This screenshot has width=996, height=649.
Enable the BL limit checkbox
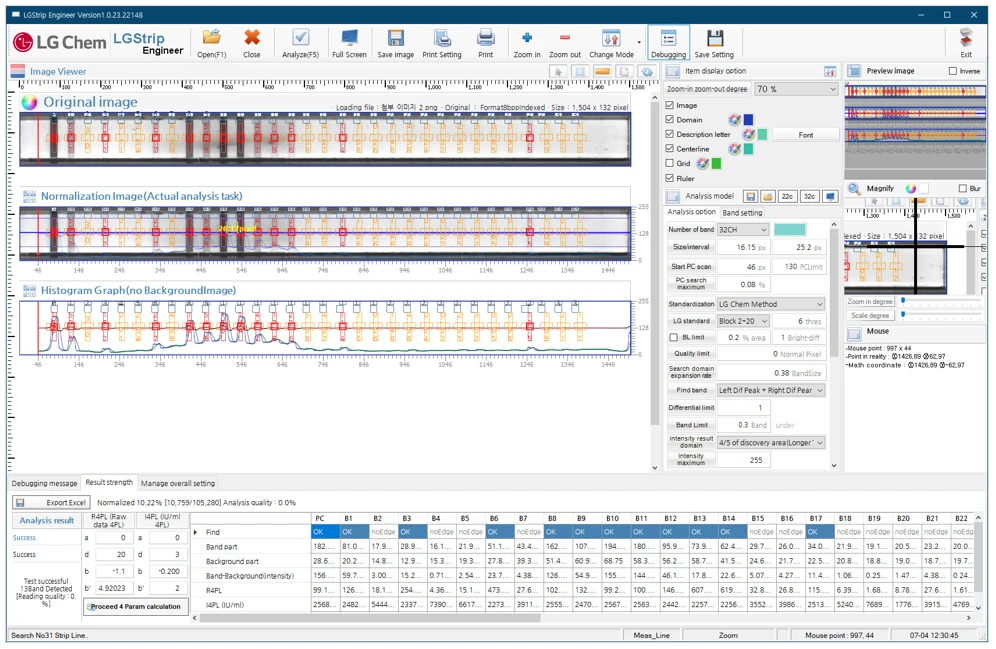pyautogui.click(x=674, y=338)
